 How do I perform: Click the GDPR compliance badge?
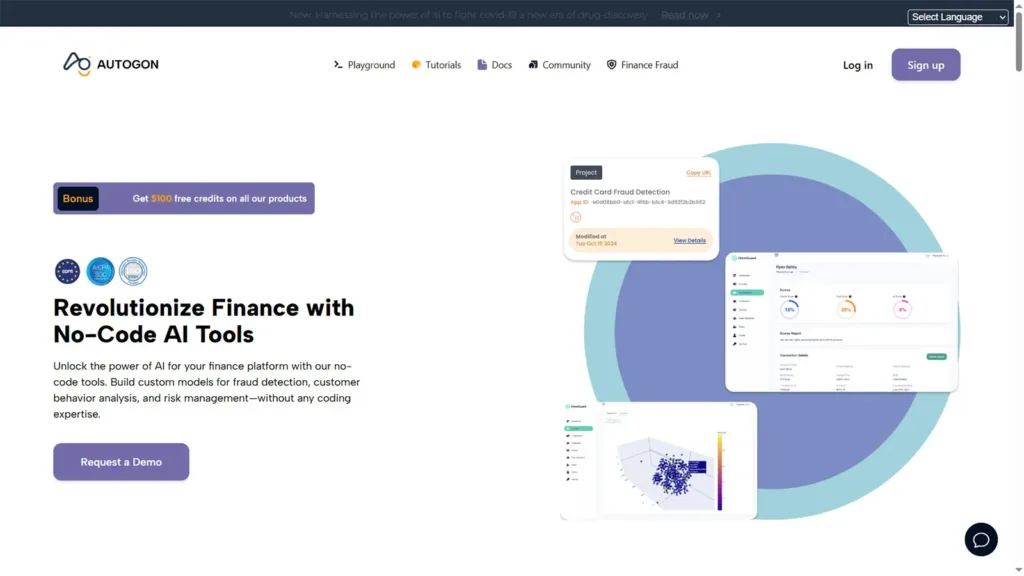tap(67, 271)
